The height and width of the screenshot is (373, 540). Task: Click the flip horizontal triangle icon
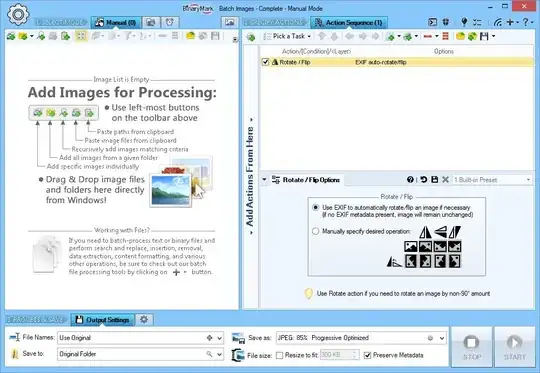point(425,232)
